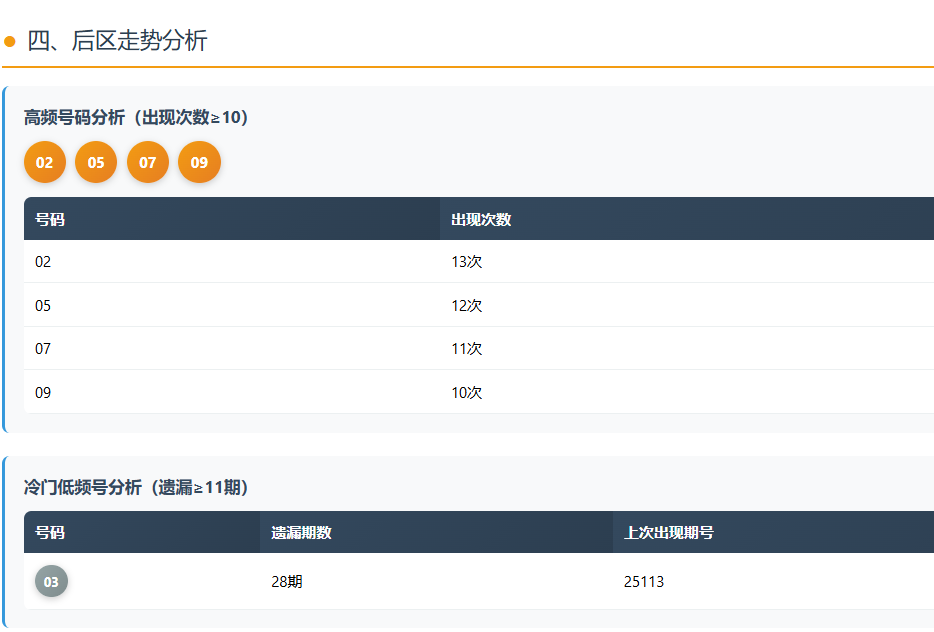
Task: Click the 出现次数 column header
Action: click(481, 219)
